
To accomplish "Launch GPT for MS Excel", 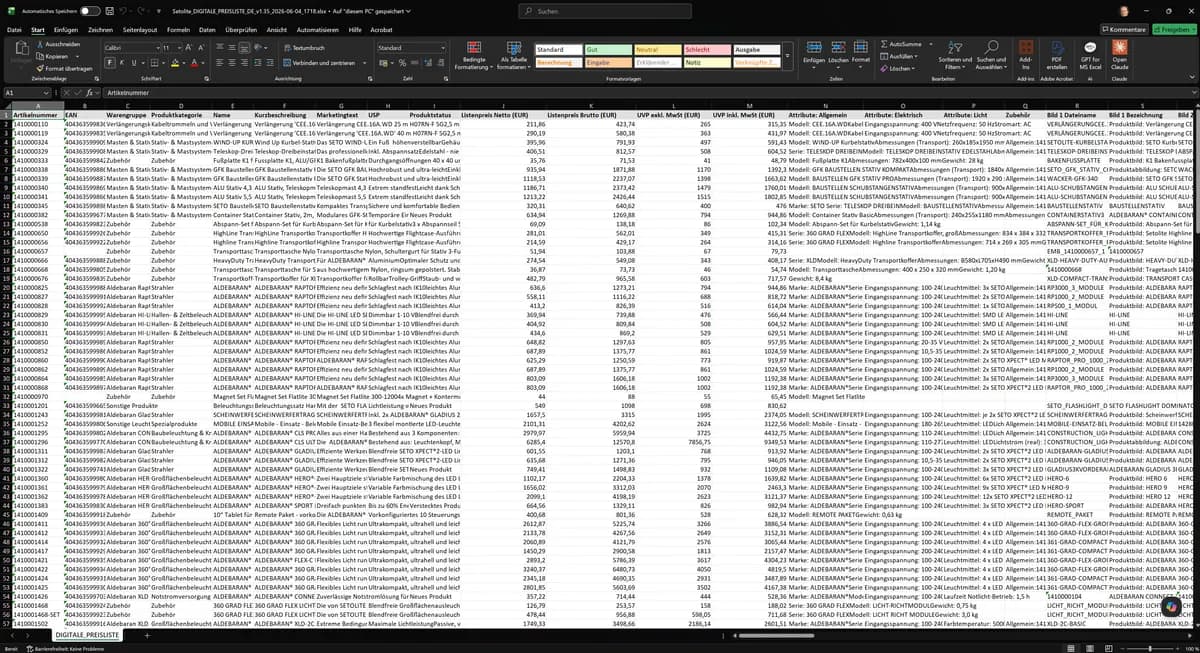I will [1089, 55].
